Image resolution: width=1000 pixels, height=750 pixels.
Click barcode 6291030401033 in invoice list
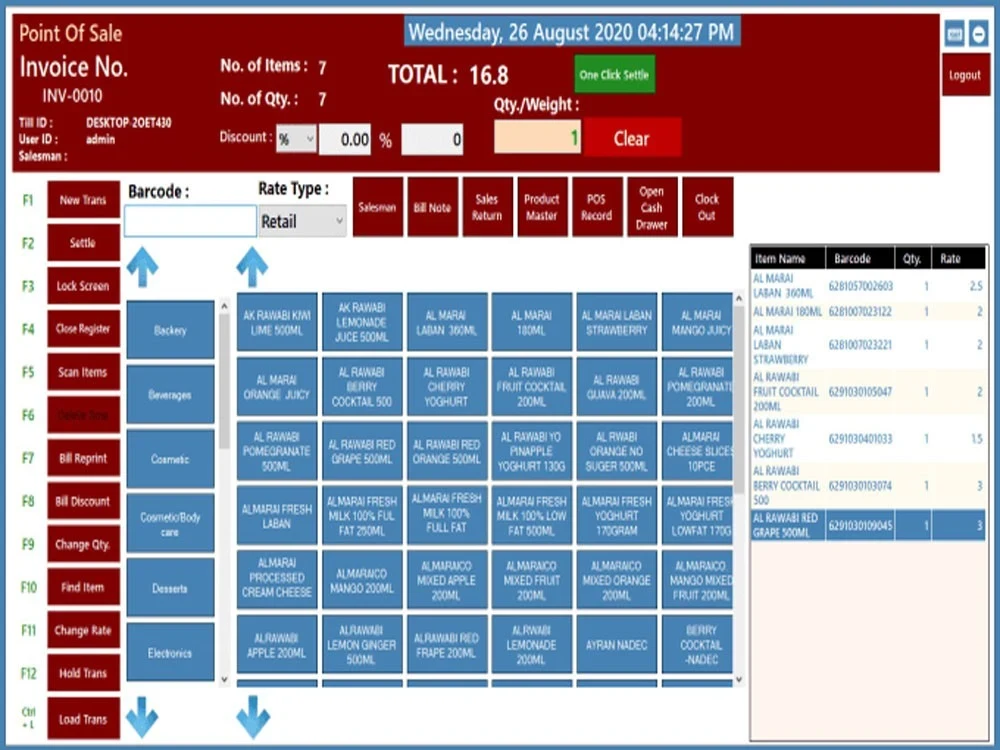(860, 439)
